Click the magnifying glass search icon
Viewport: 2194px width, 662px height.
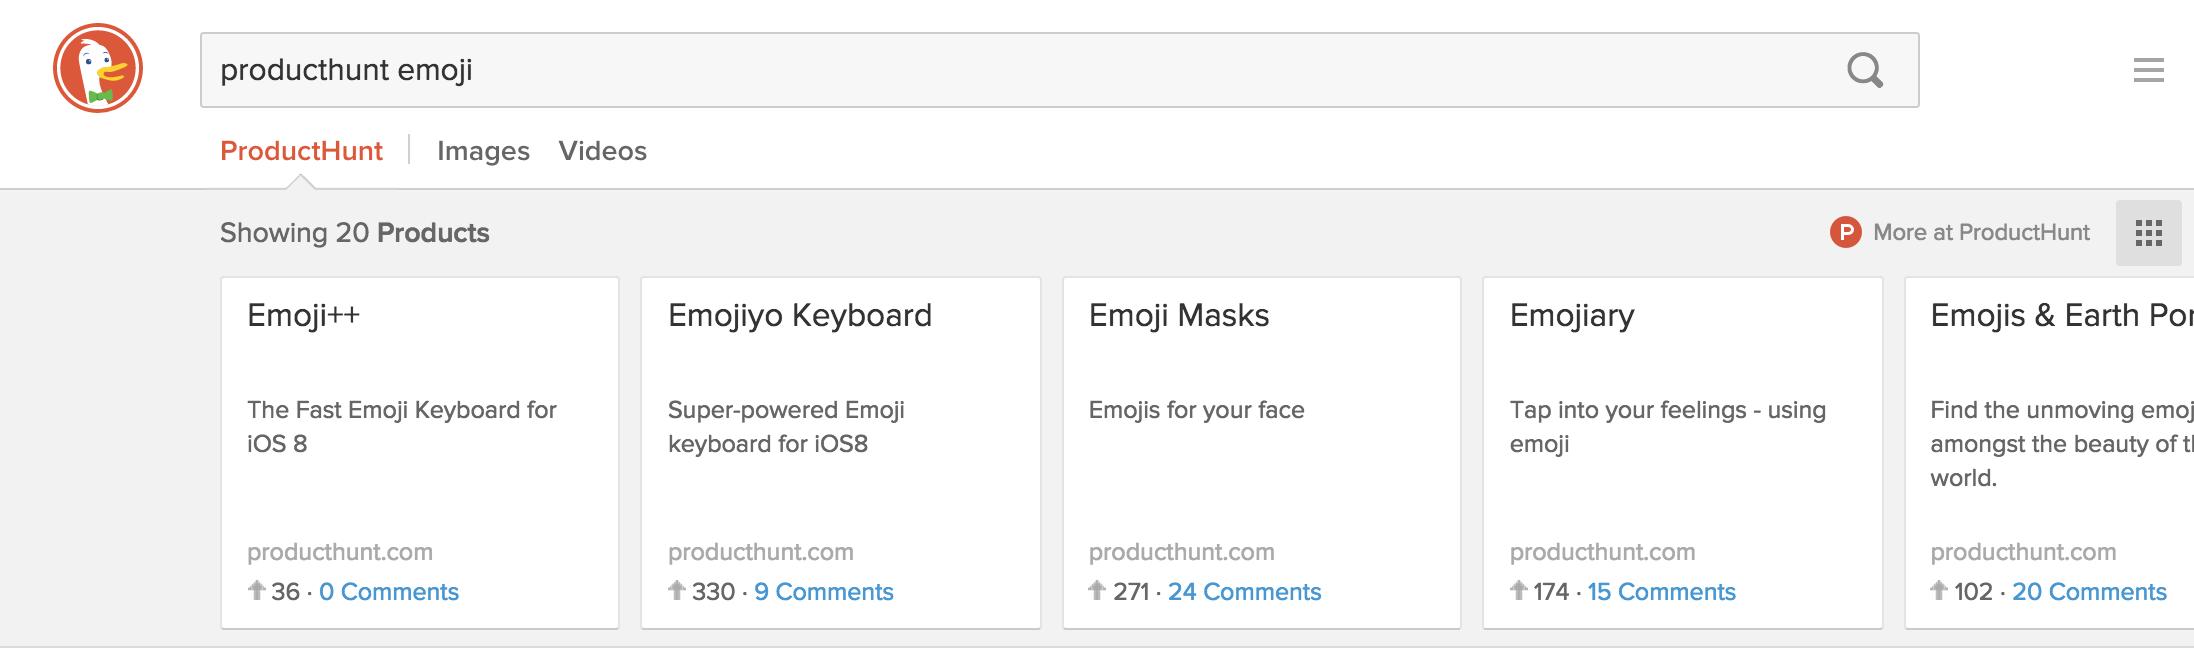pyautogui.click(x=1864, y=70)
